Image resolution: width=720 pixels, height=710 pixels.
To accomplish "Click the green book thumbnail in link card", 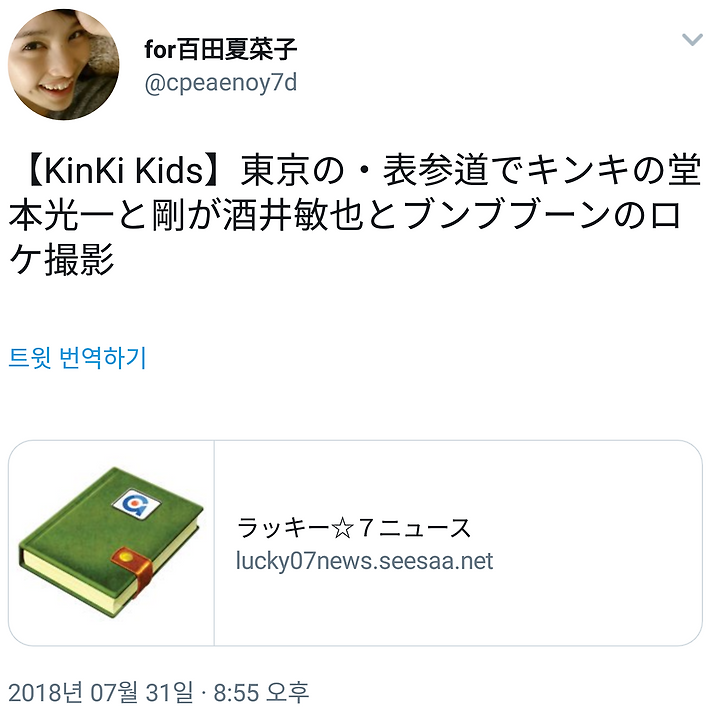I will pyautogui.click(x=111, y=542).
